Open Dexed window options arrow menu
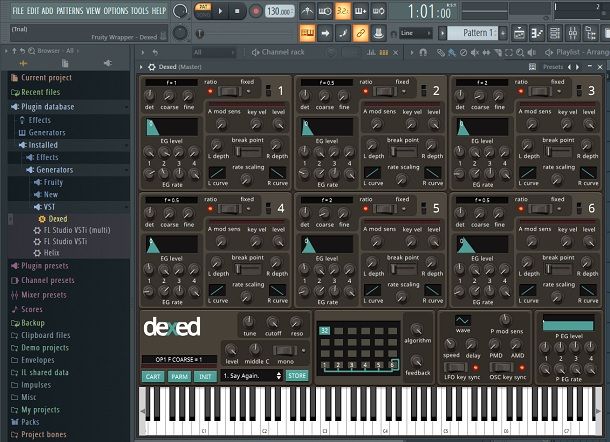Viewport: 610px width, 442px height. (141, 67)
